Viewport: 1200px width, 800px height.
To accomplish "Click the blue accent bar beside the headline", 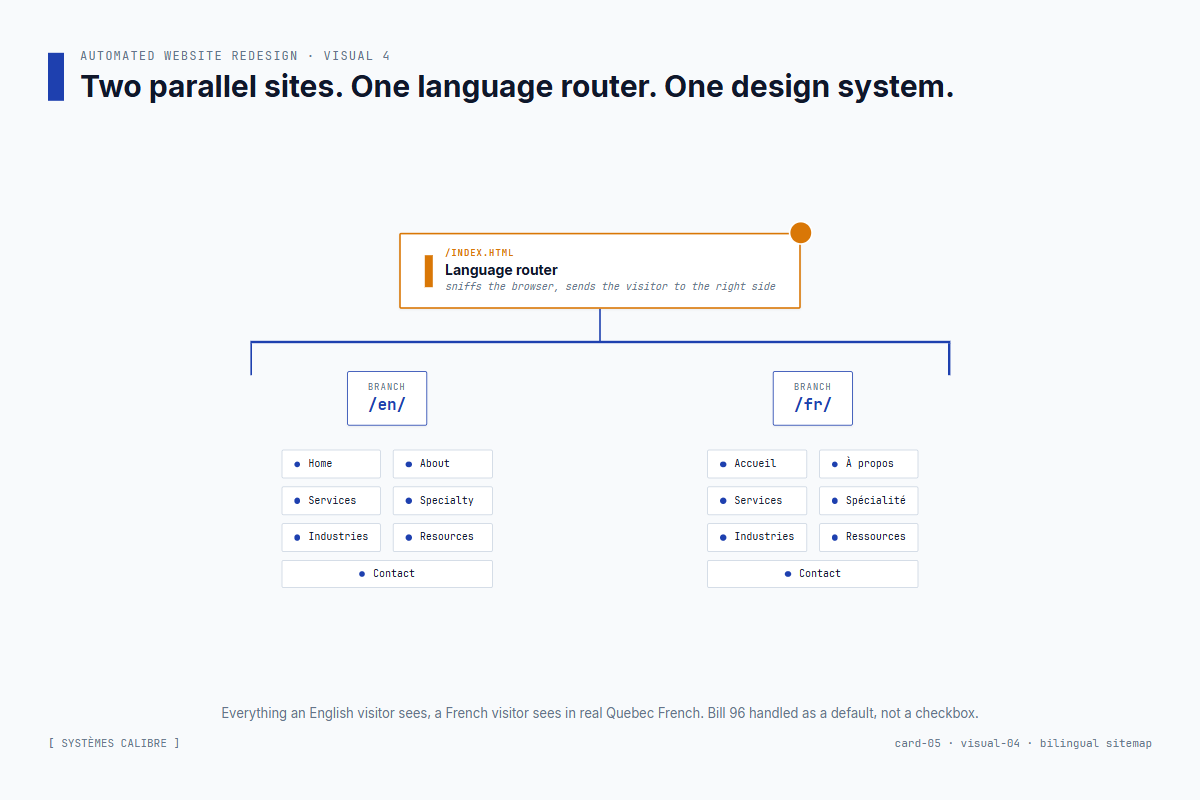I will (x=56, y=75).
